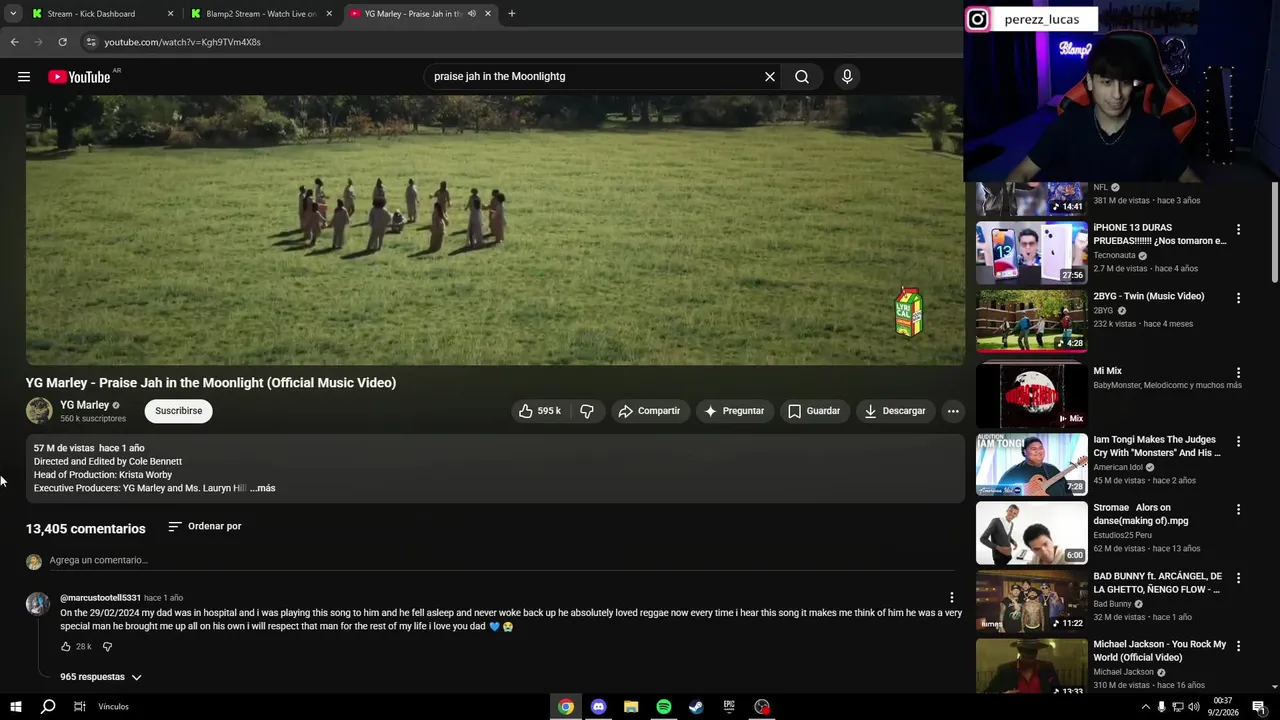Click the magnifier search button
Image resolution: width=1280 pixels, height=720 pixels.
pyautogui.click(x=802, y=77)
